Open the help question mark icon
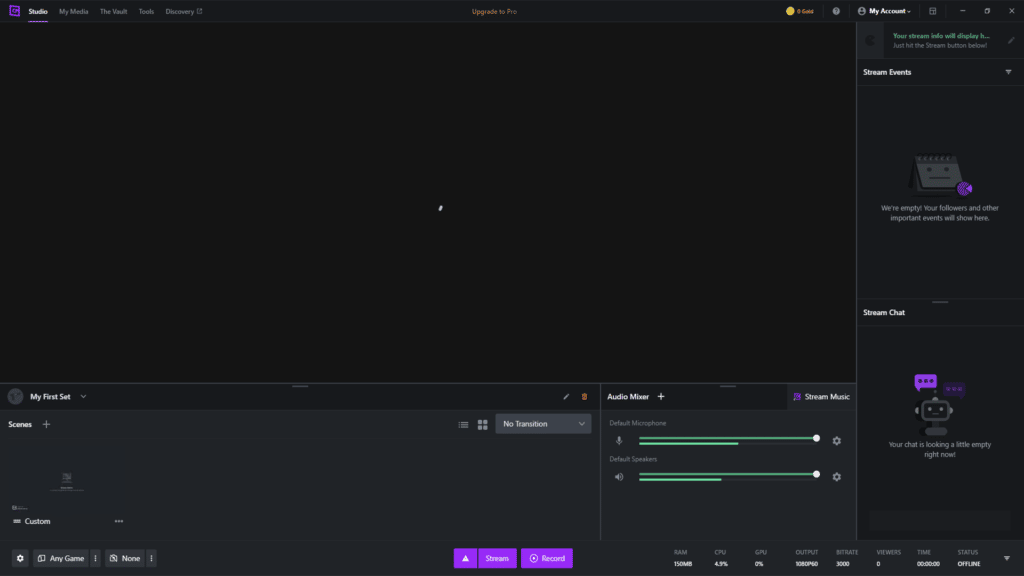This screenshot has width=1024, height=576. tap(836, 11)
